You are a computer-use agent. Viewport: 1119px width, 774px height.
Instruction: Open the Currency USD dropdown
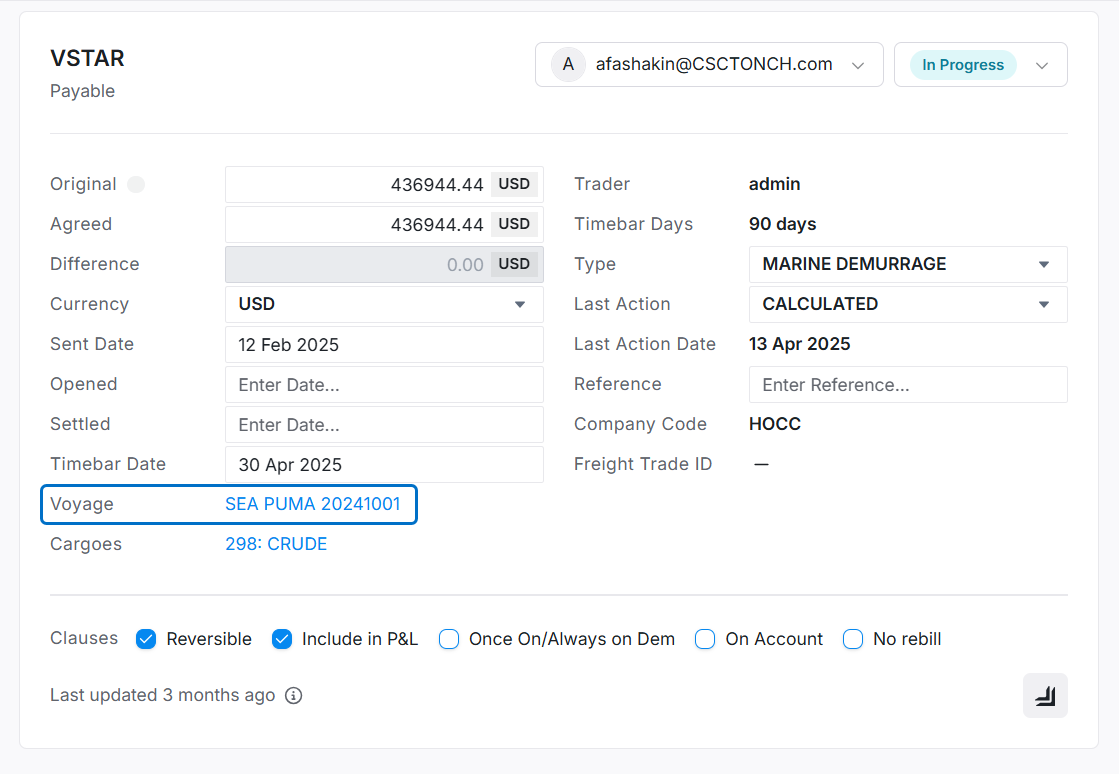(384, 305)
